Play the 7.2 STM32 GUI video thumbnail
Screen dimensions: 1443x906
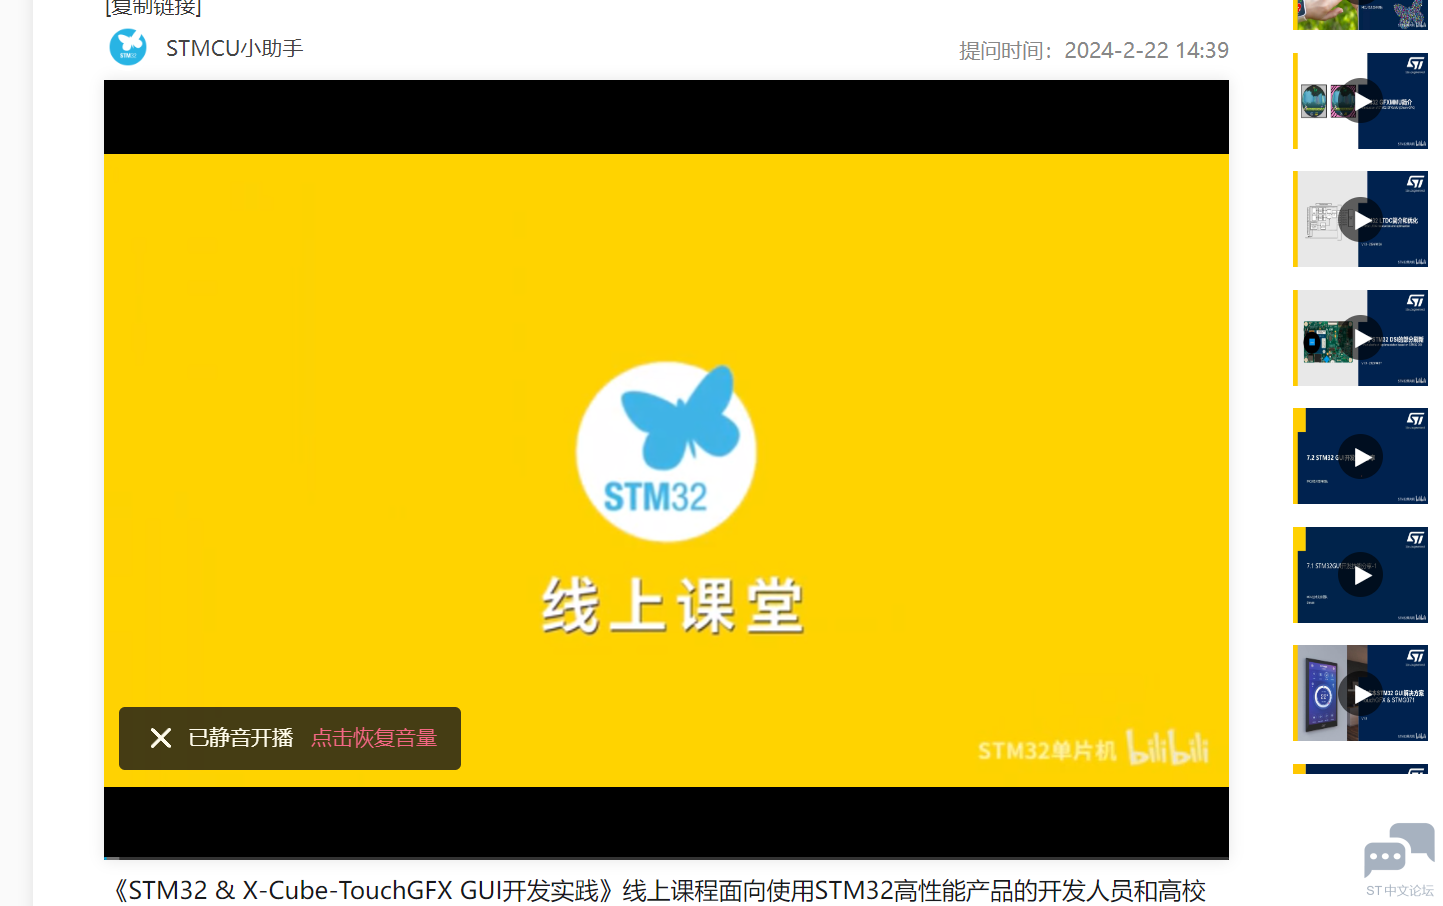tap(1360, 456)
